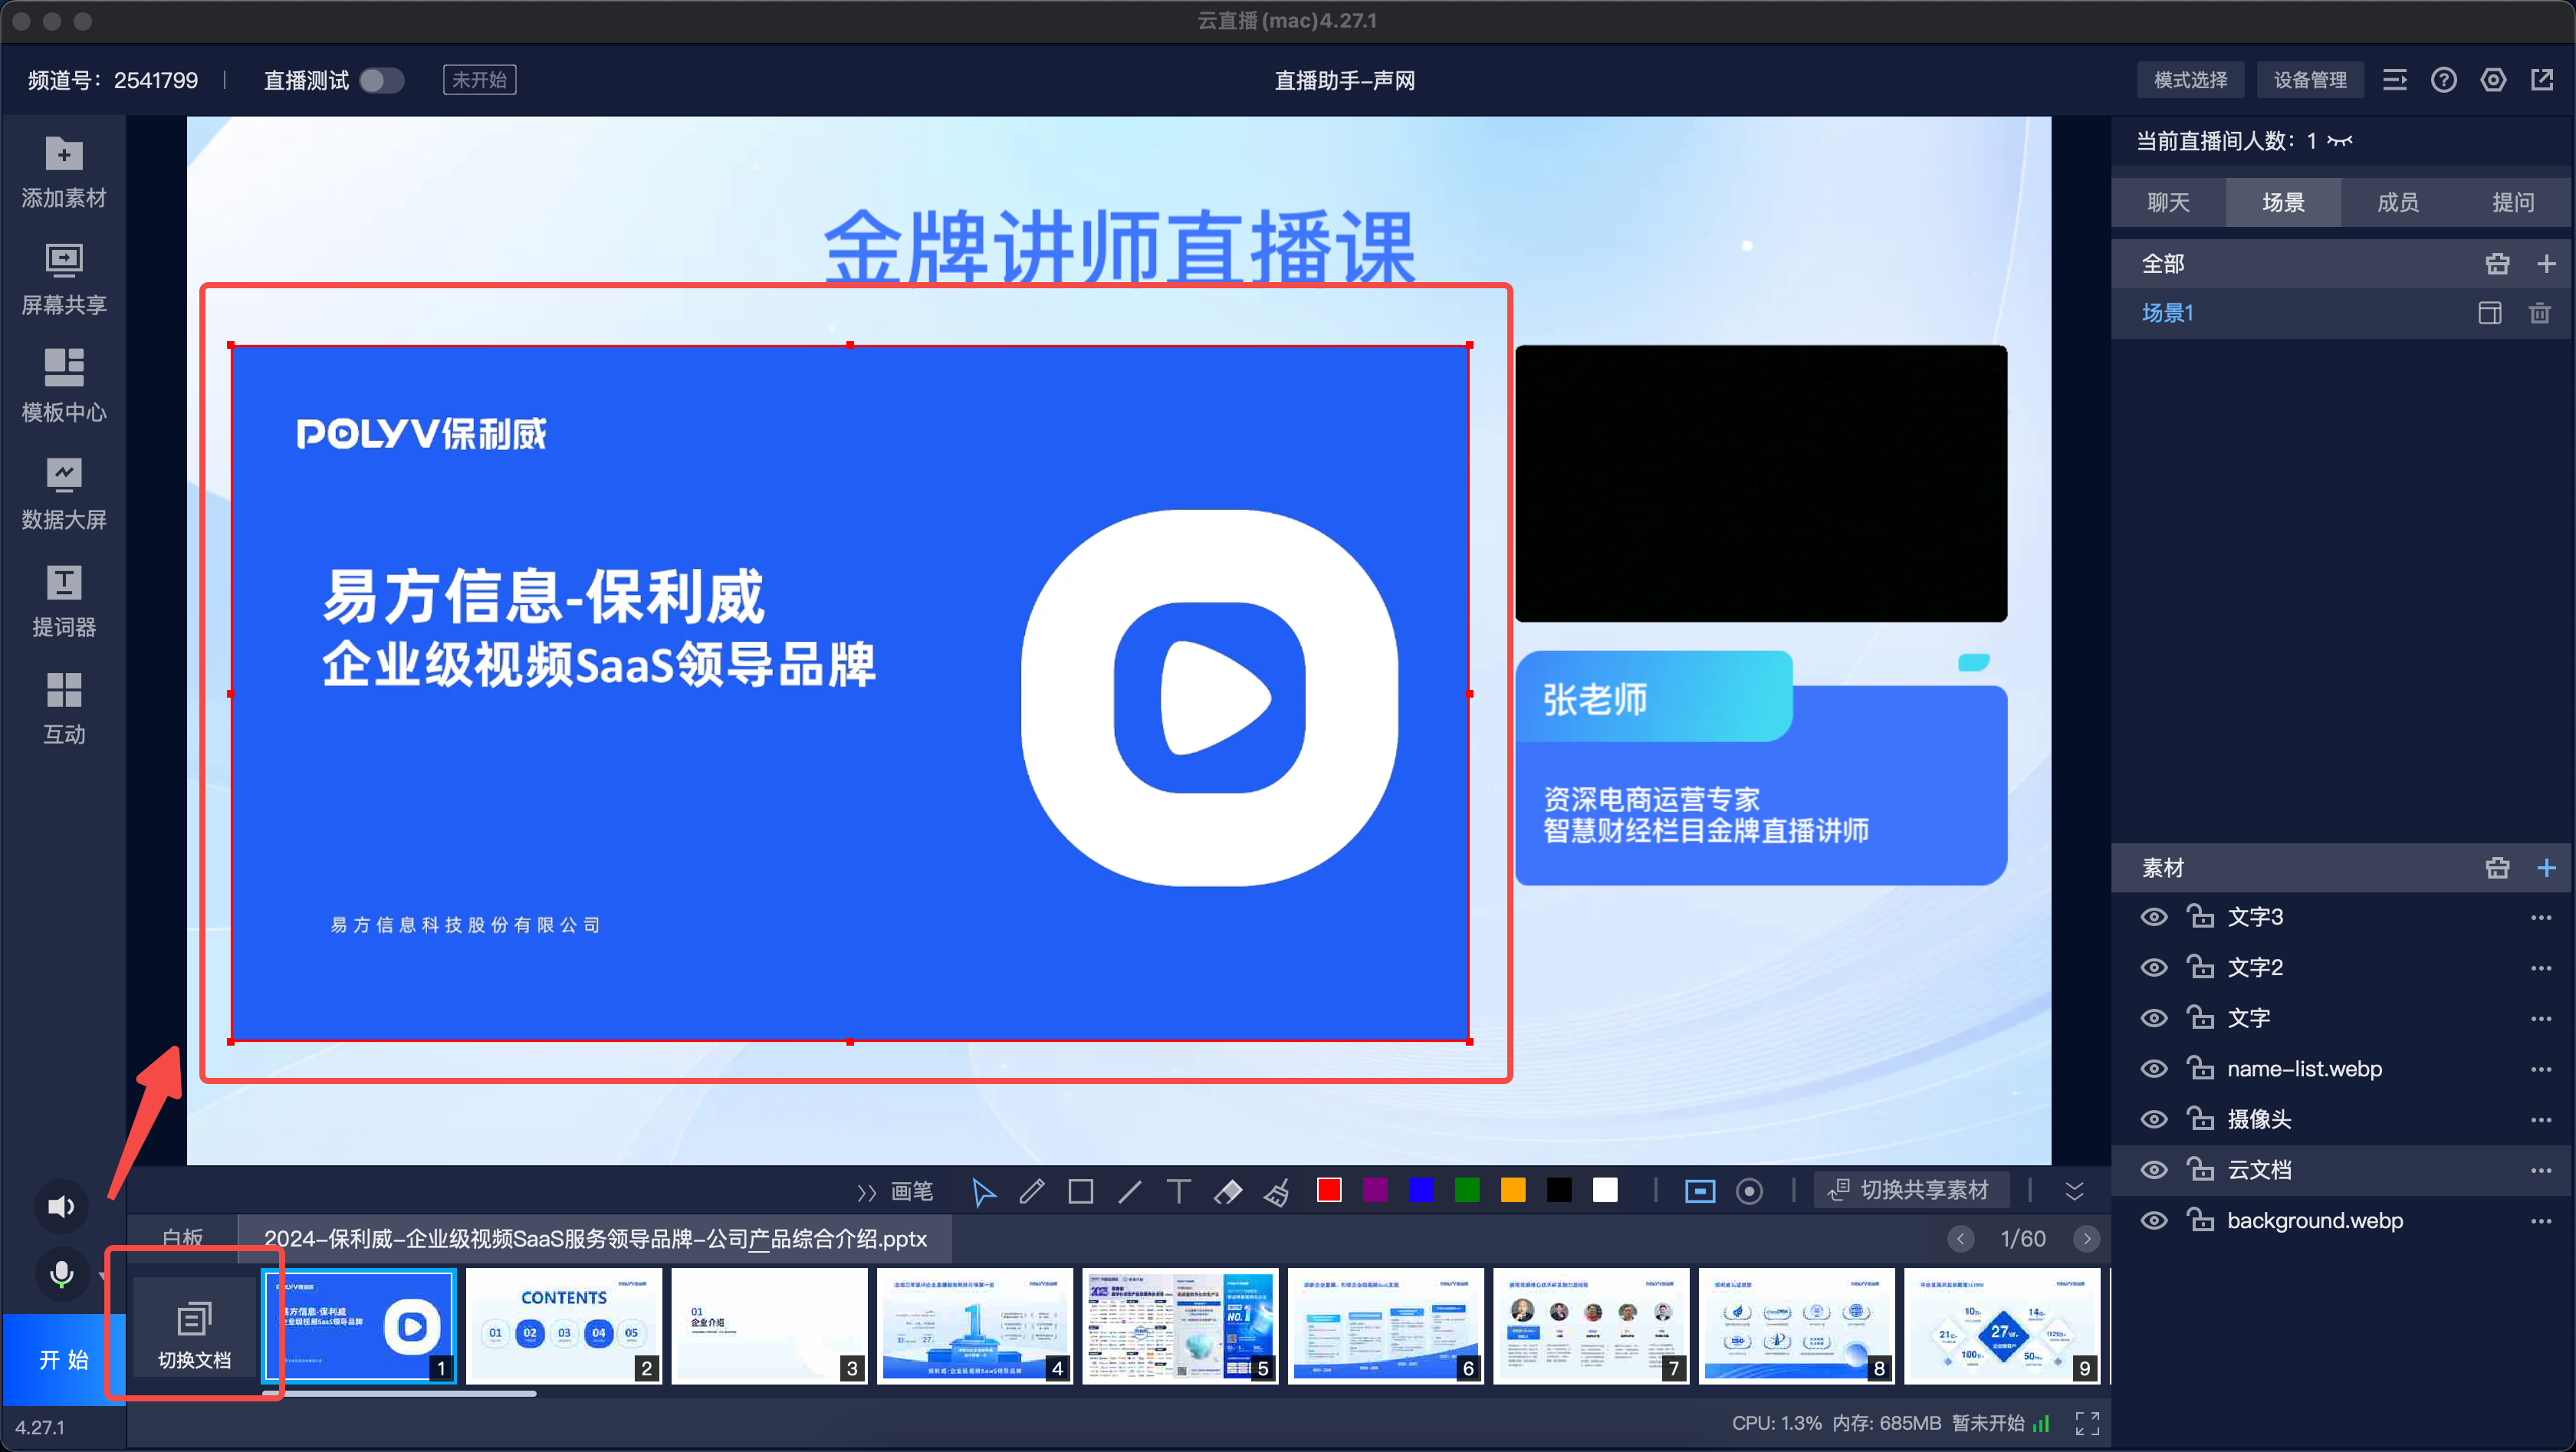The height and width of the screenshot is (1452, 2576).
Task: Open the 添加素材 add material panel
Action: point(64,172)
